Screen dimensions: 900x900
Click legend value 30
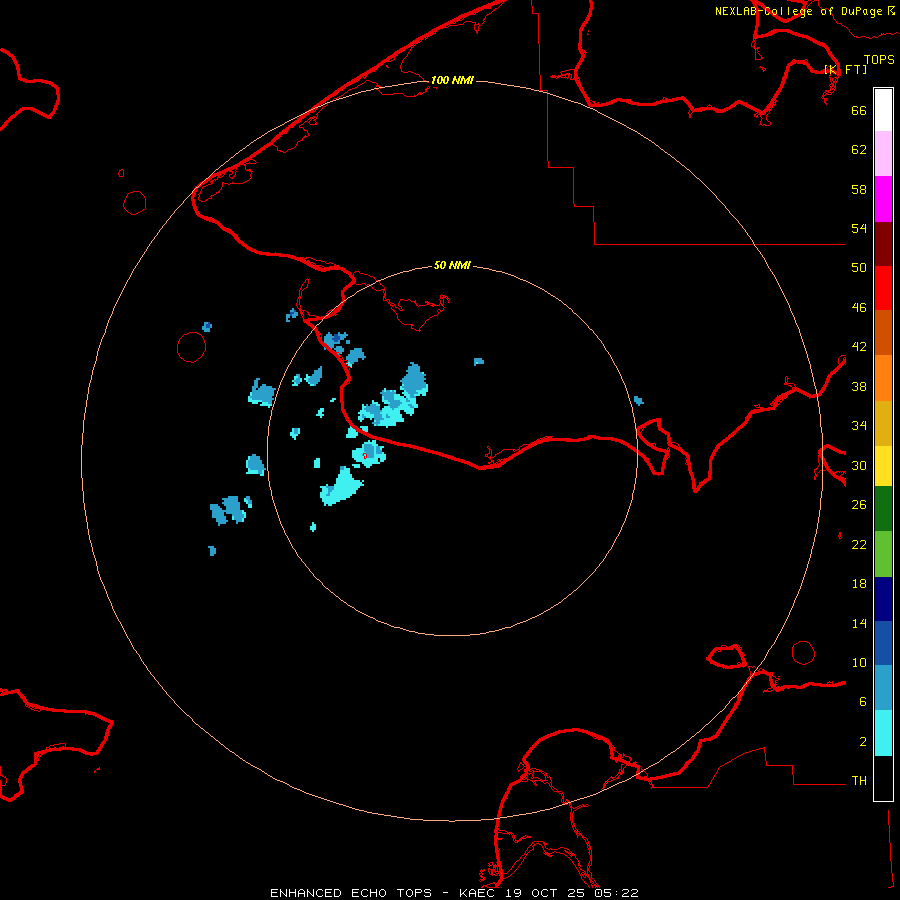tap(859, 465)
